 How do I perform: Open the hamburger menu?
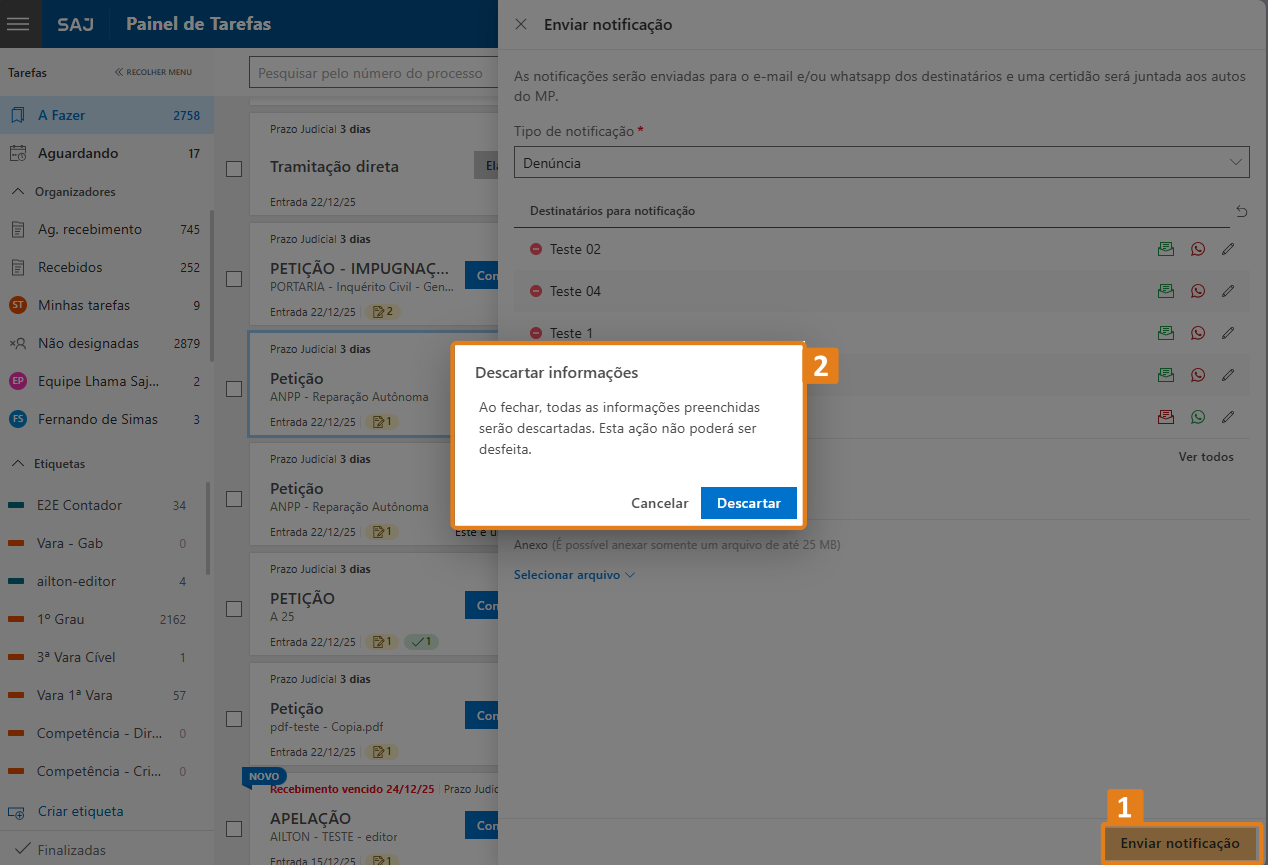20,24
